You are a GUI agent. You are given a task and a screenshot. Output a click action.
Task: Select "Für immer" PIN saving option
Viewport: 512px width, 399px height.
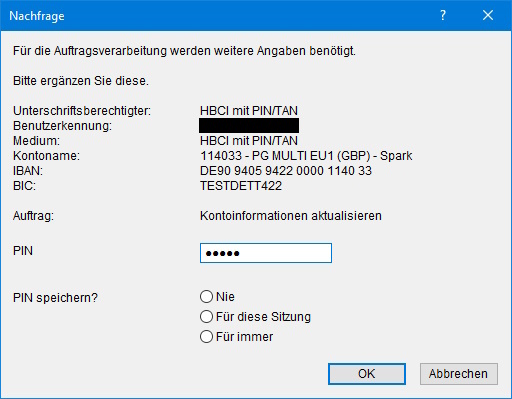pos(206,336)
